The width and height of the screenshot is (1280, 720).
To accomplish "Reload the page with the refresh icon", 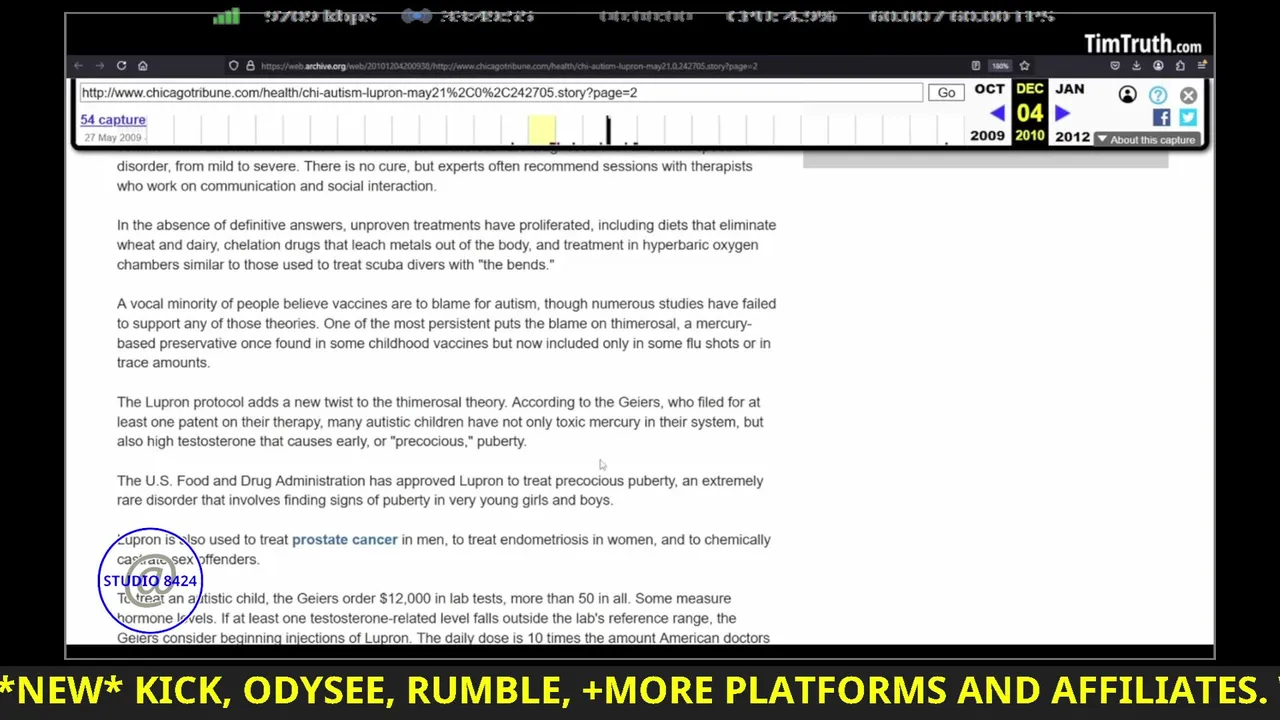I will (x=121, y=66).
